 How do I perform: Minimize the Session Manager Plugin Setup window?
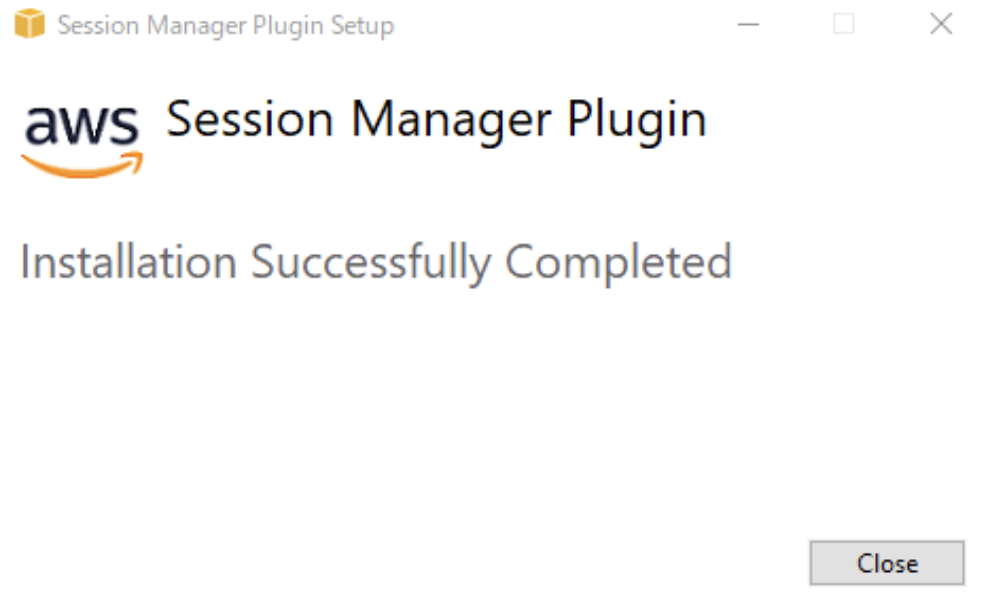coord(748,24)
